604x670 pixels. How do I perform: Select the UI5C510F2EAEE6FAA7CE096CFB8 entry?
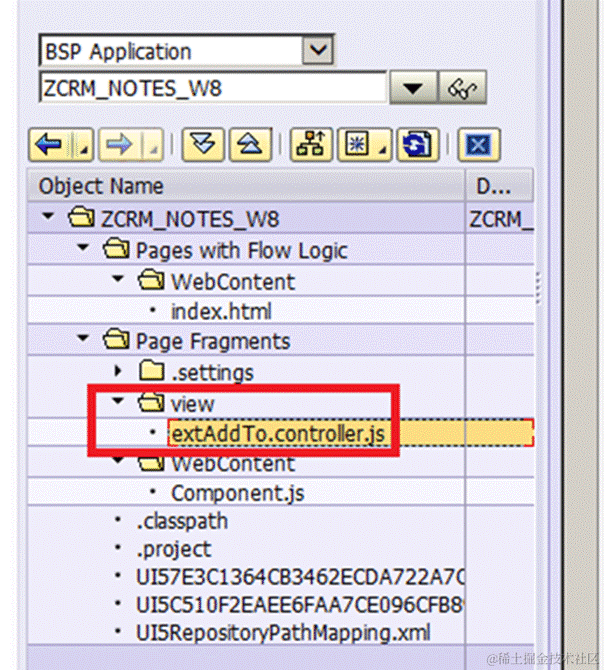point(299,605)
